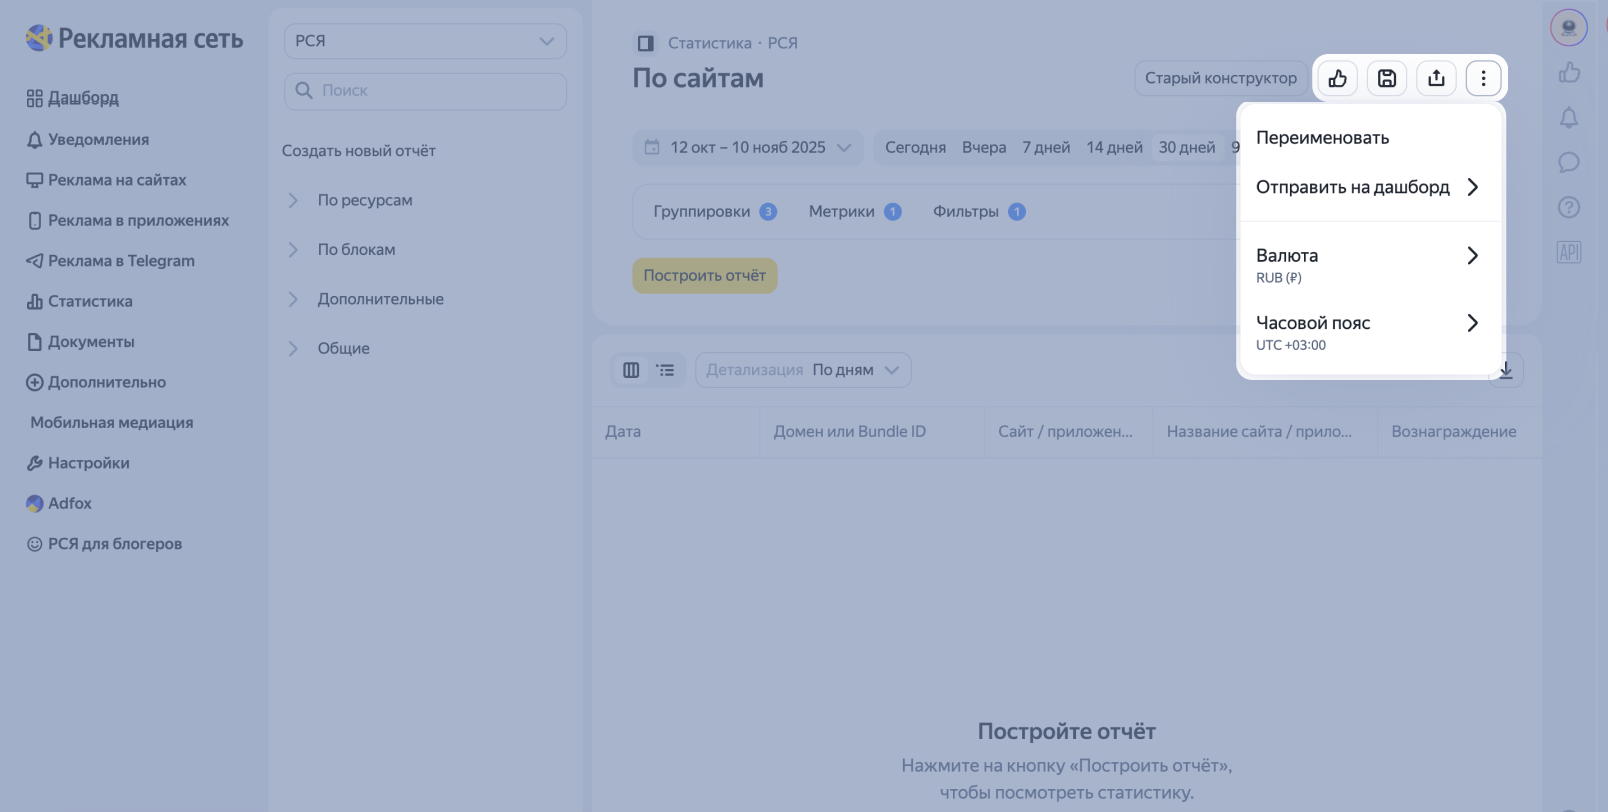Screen dimensions: 1608x812
Task: Open Группировки settings
Action: coord(715,212)
